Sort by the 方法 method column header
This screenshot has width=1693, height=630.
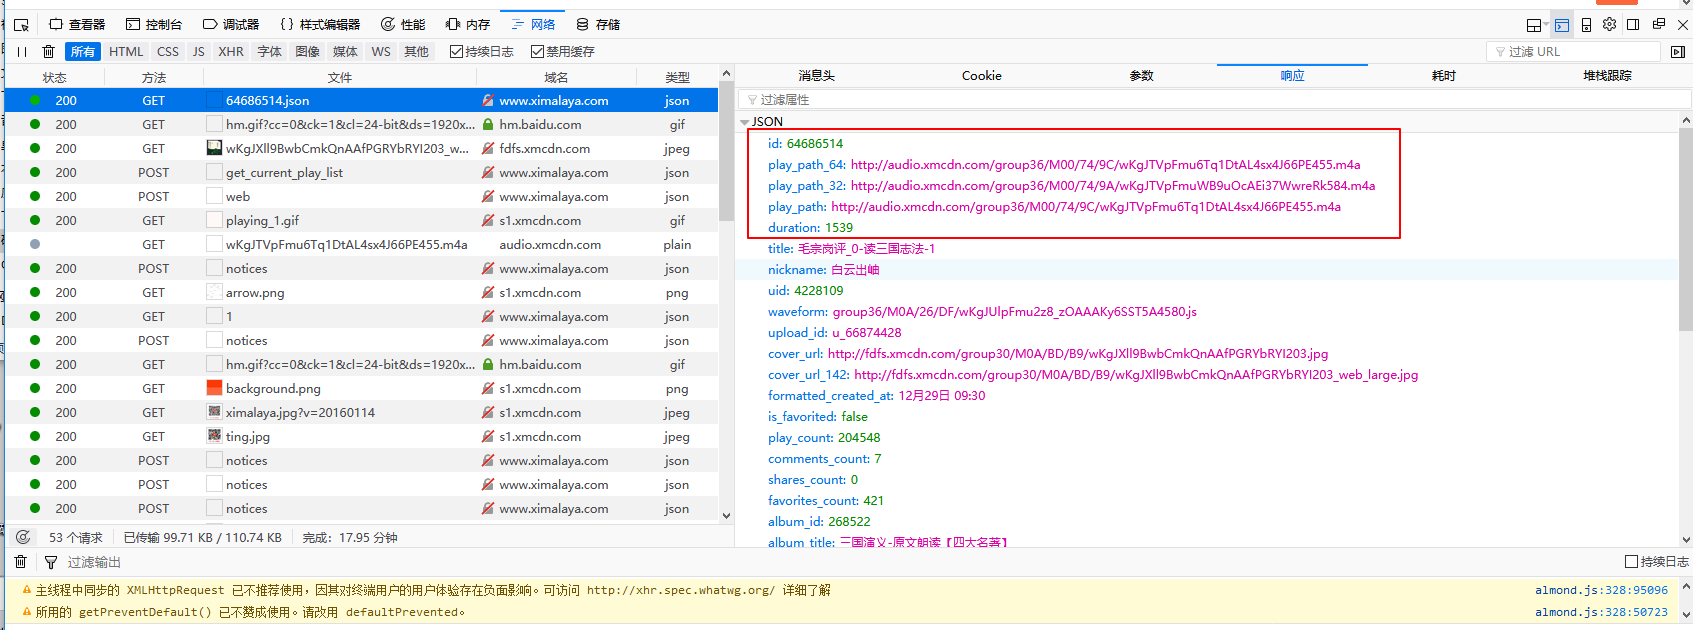pos(154,77)
